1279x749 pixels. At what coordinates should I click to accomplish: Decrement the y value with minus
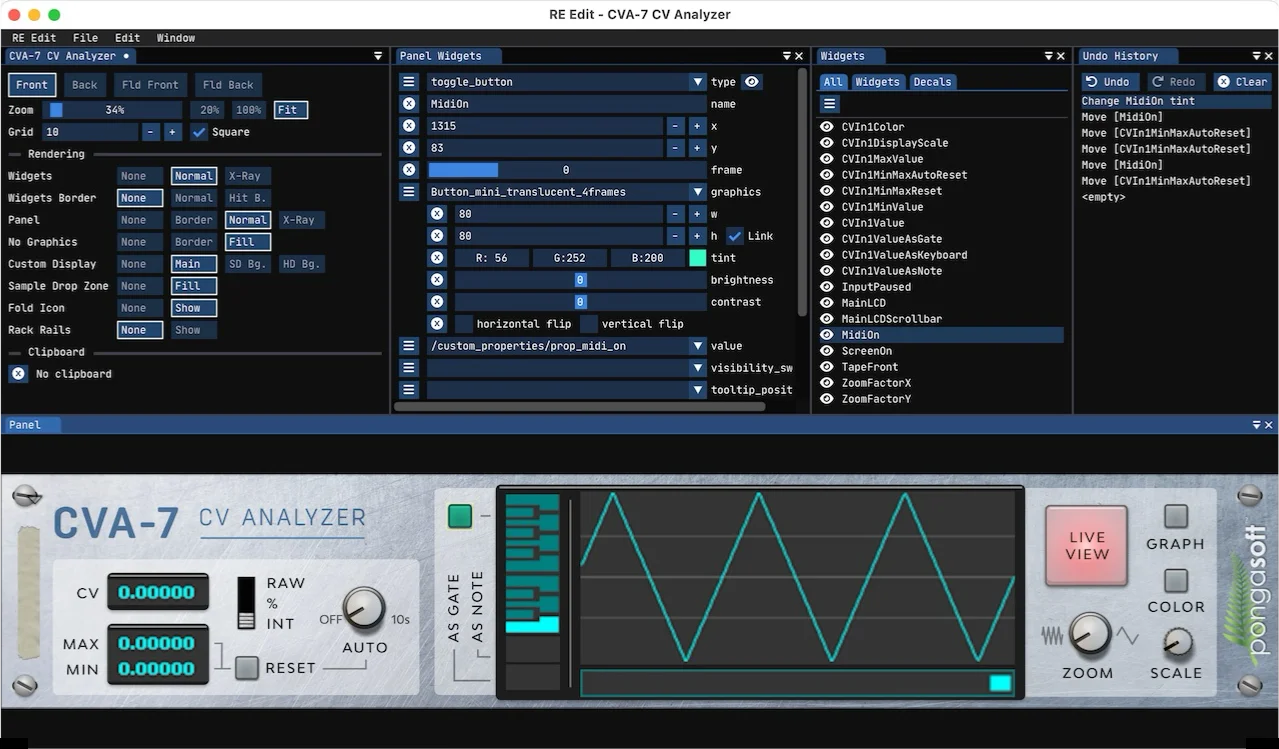tap(675, 148)
